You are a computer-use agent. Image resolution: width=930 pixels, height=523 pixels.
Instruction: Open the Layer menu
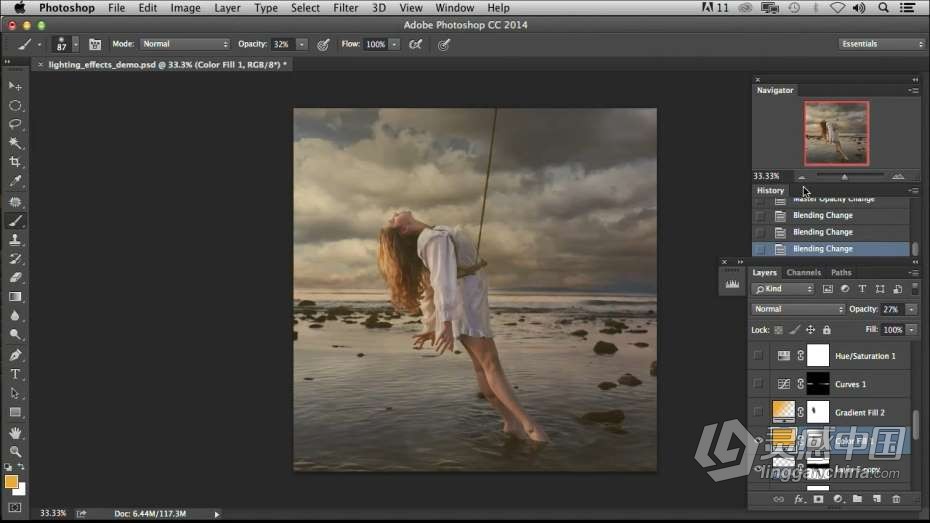click(227, 8)
